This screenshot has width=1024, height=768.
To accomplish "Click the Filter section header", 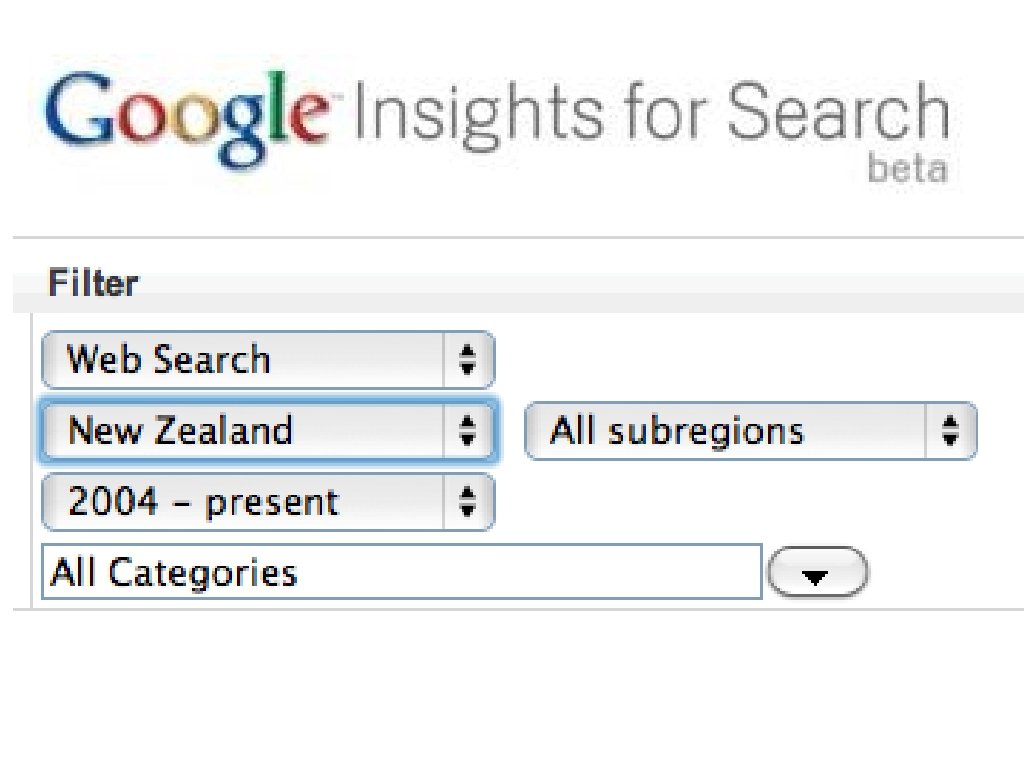I will coord(94,284).
